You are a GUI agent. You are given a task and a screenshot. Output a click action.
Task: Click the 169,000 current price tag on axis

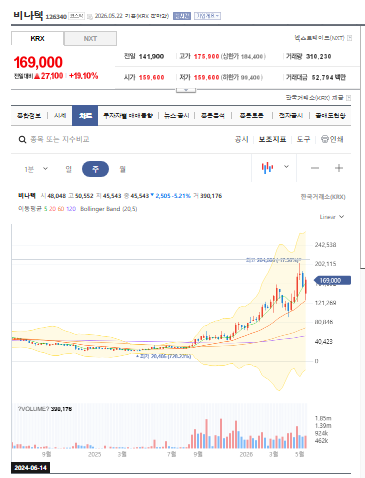[332, 280]
